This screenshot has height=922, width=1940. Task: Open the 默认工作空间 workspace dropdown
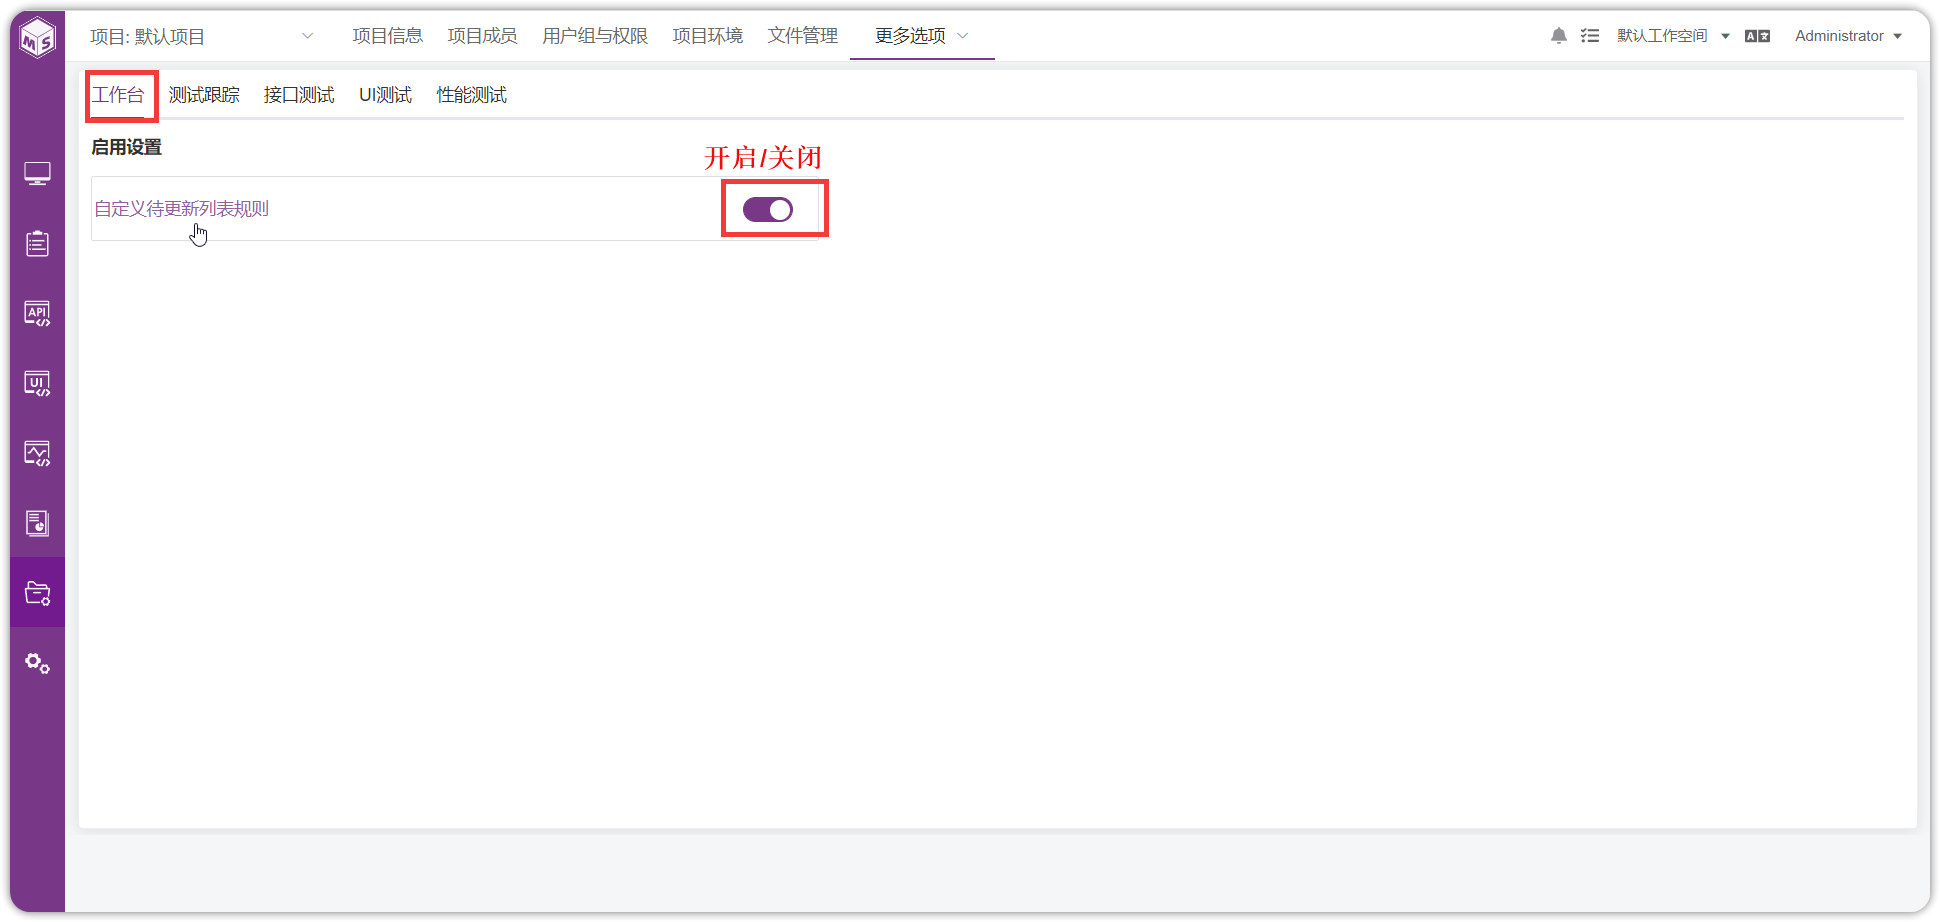coord(1673,36)
